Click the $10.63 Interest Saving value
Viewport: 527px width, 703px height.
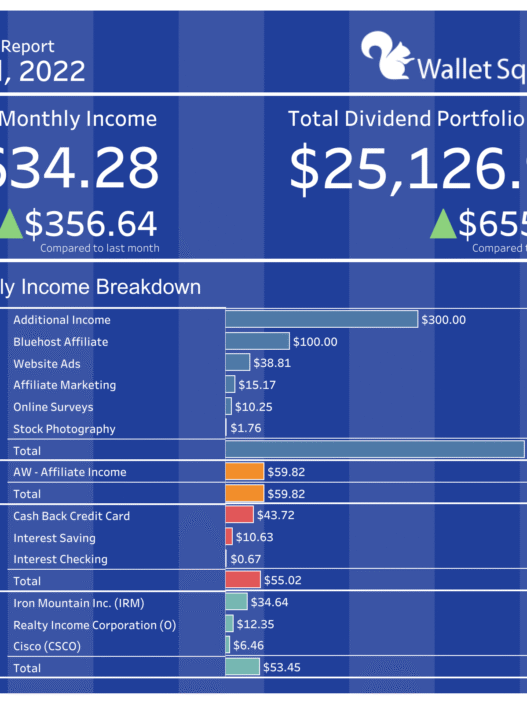(254, 537)
